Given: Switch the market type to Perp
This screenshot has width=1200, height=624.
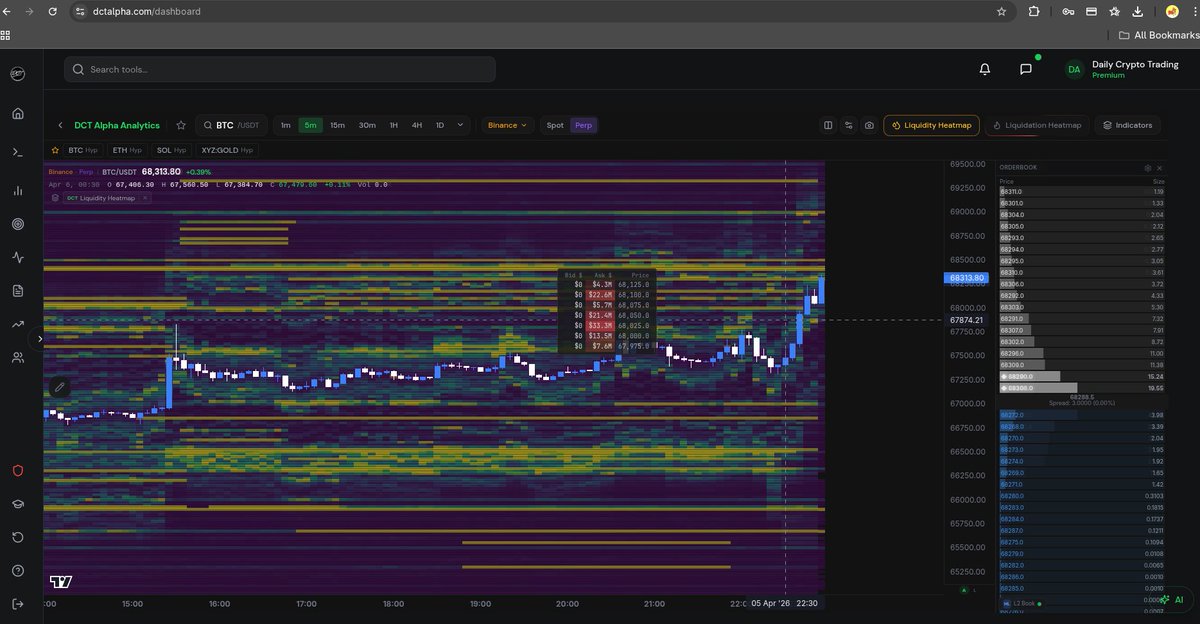Looking at the screenshot, I should click(x=583, y=125).
